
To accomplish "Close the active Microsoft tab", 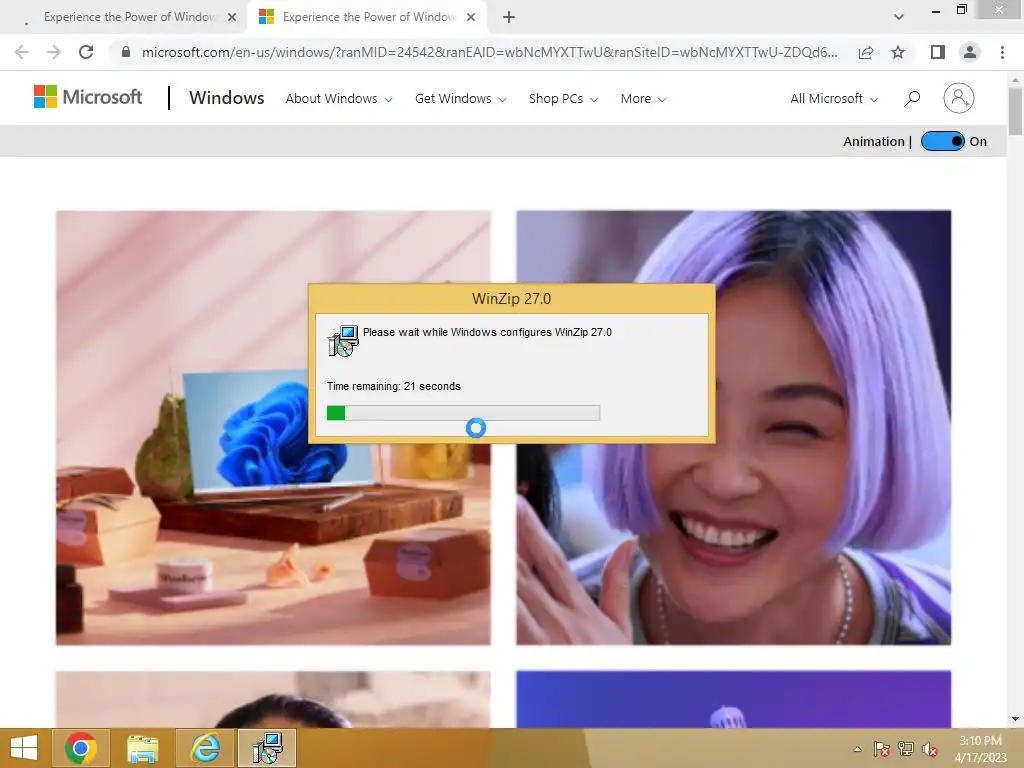I will (x=471, y=17).
